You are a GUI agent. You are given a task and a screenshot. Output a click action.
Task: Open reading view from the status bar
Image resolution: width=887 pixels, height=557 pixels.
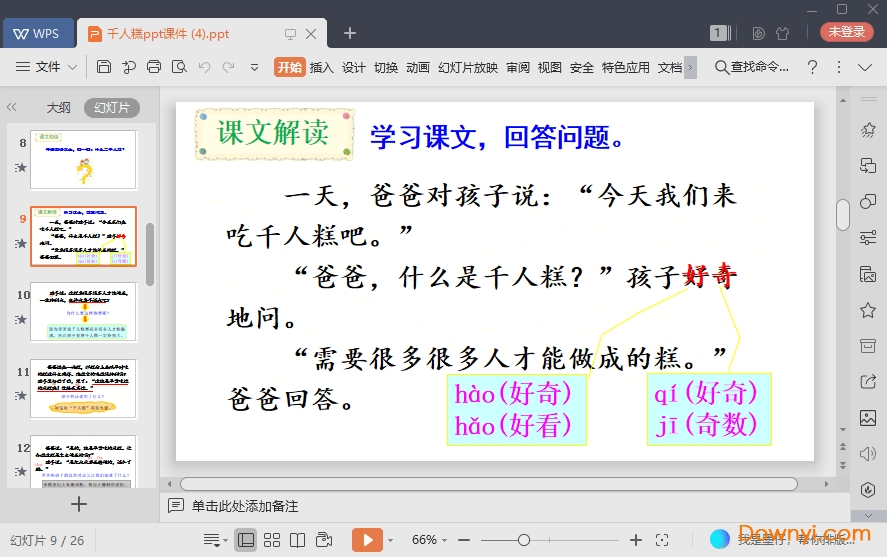pos(297,540)
